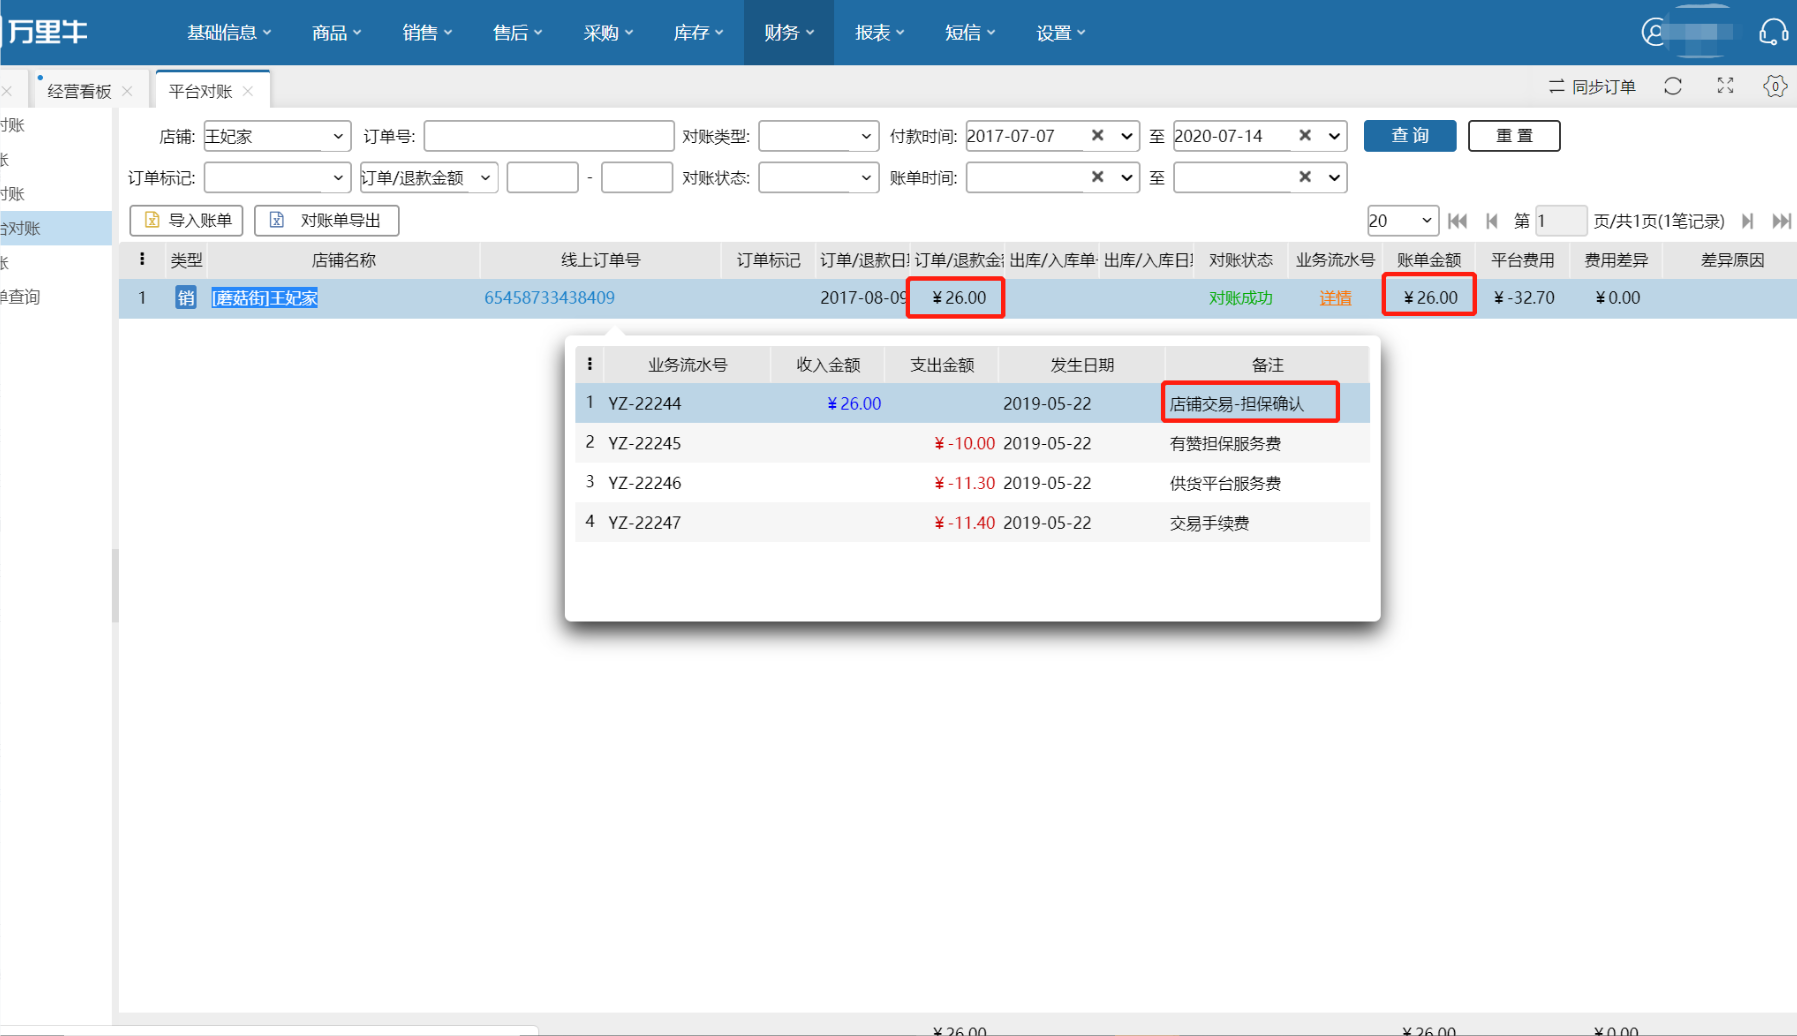This screenshot has height=1036, width=1797.
Task: Click 万里牛 logo
Action: pyautogui.click(x=46, y=32)
